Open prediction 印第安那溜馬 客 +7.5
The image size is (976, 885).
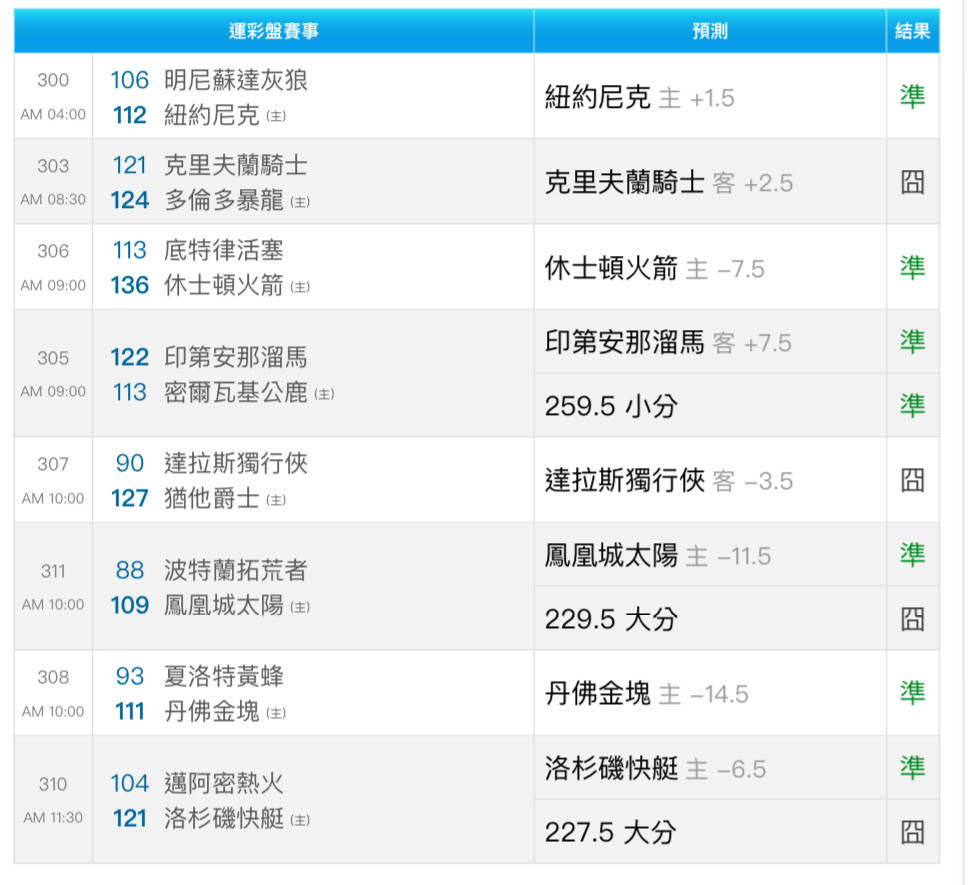coord(668,342)
